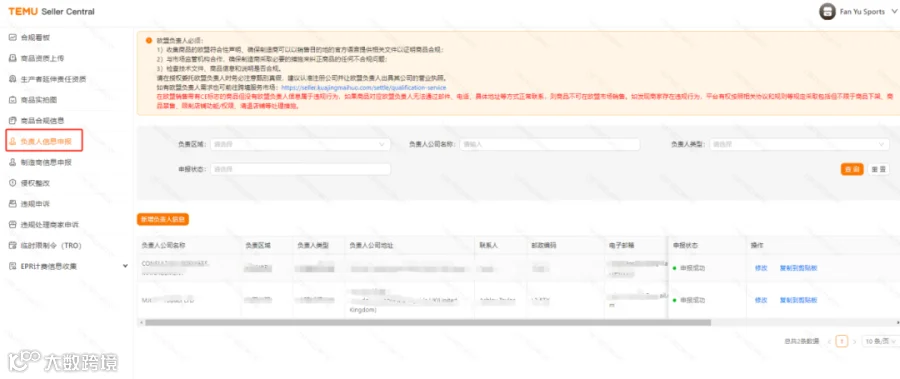Click the 生产者延伸责任资质 sidebar icon

point(13,79)
